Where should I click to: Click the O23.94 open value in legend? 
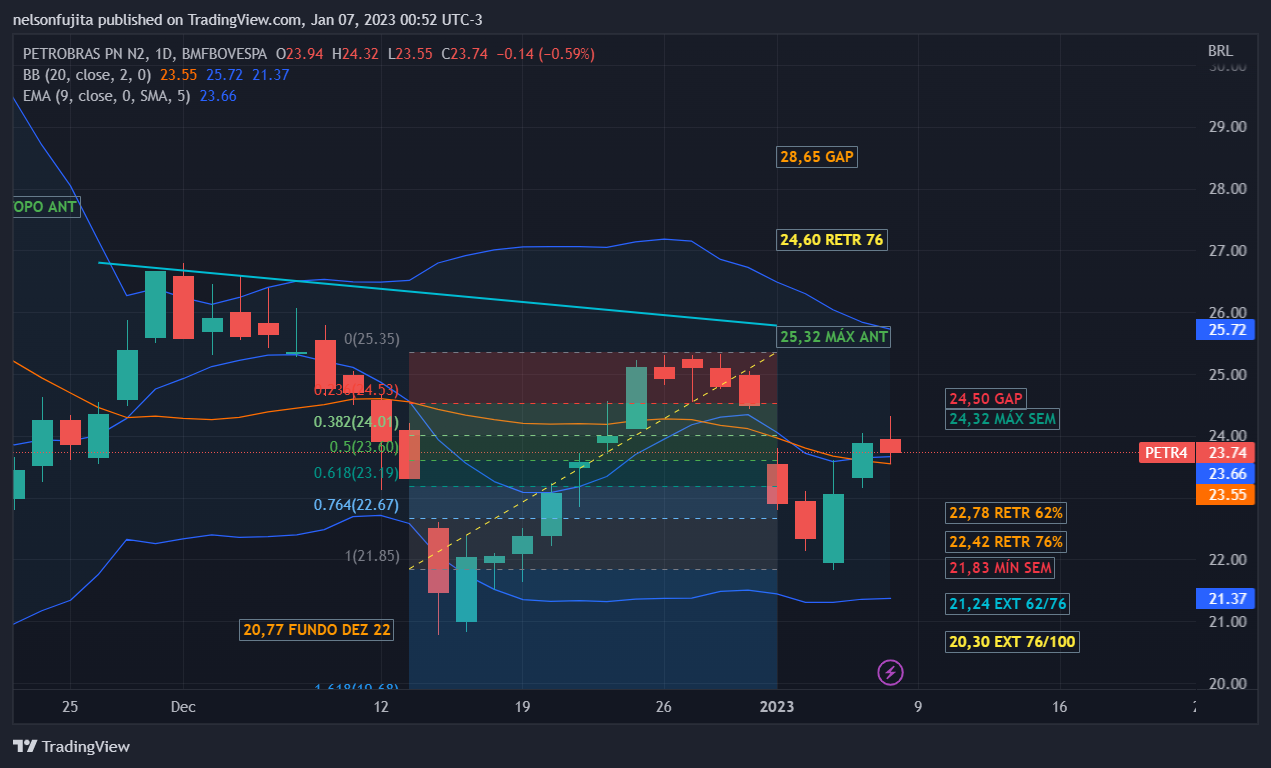(x=299, y=54)
